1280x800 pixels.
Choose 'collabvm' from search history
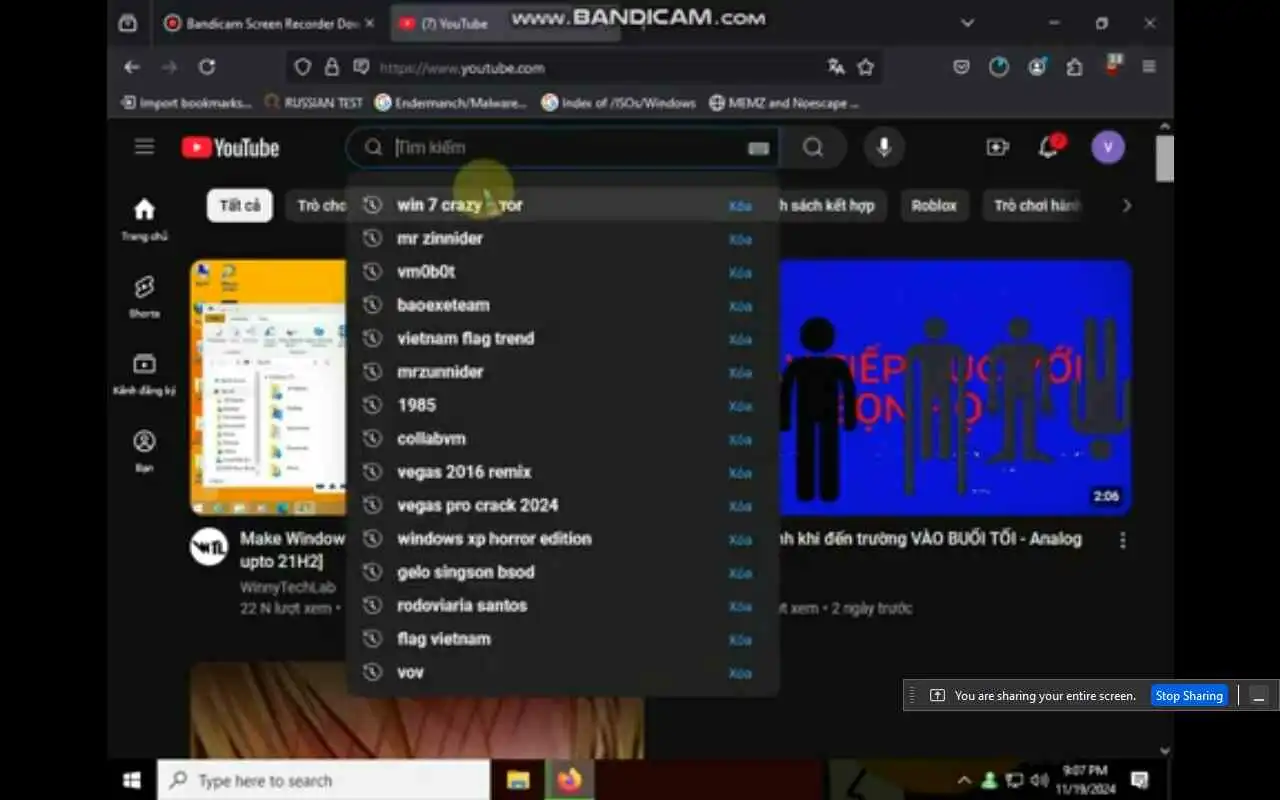562,438
